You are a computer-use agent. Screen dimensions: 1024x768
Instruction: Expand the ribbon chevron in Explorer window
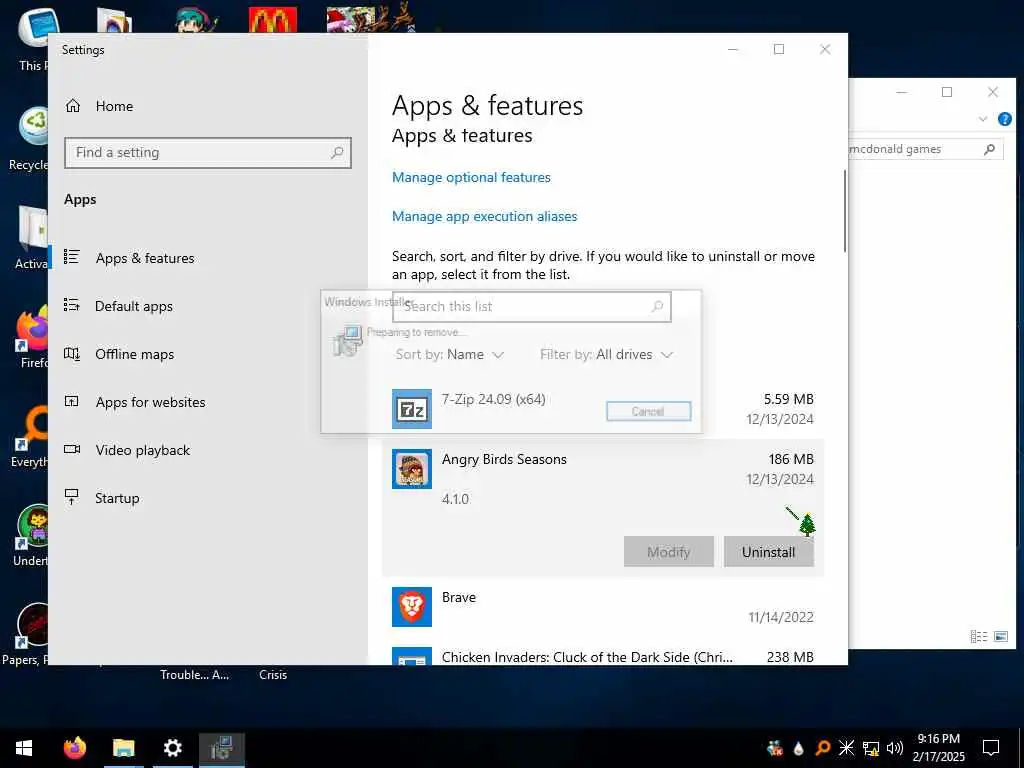pyautogui.click(x=983, y=119)
